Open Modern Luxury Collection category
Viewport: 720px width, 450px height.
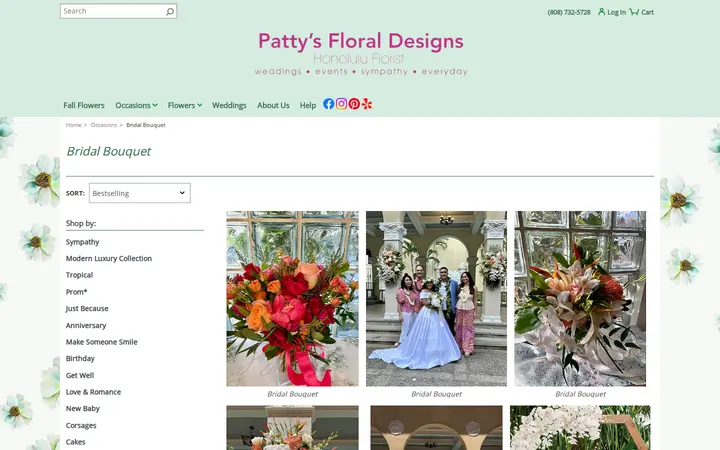tap(109, 259)
